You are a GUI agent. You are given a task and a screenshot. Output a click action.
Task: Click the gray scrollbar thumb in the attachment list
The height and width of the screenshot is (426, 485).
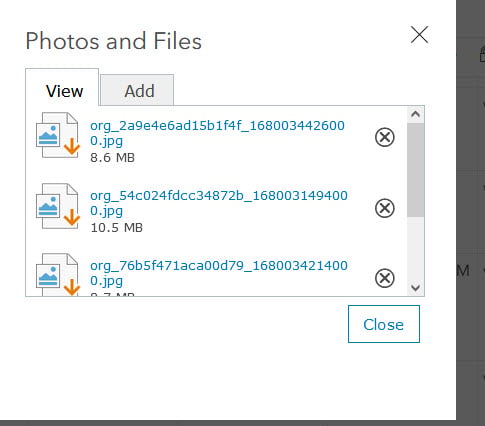pos(415,170)
